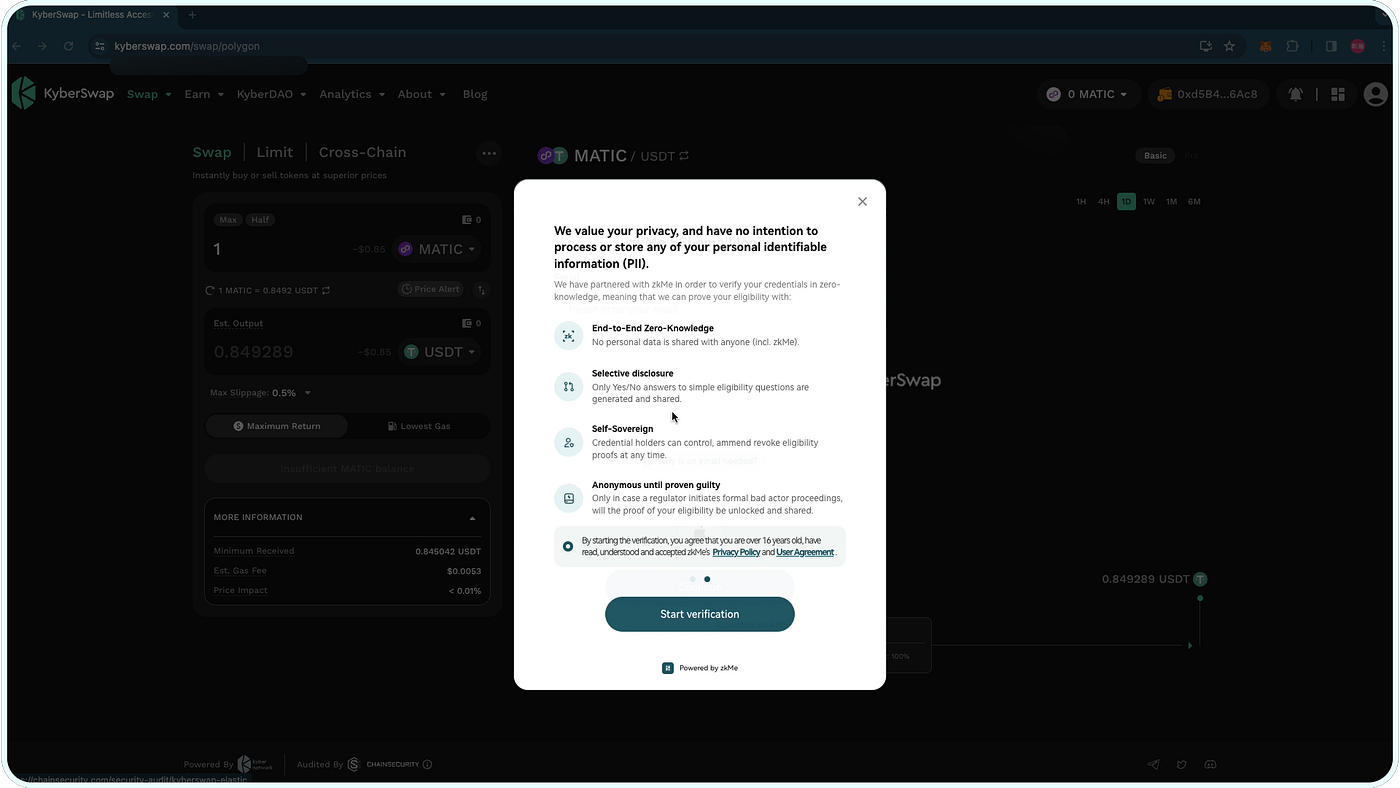The height and width of the screenshot is (788, 1400).
Task: Click the notification bell icon
Action: point(1295,94)
